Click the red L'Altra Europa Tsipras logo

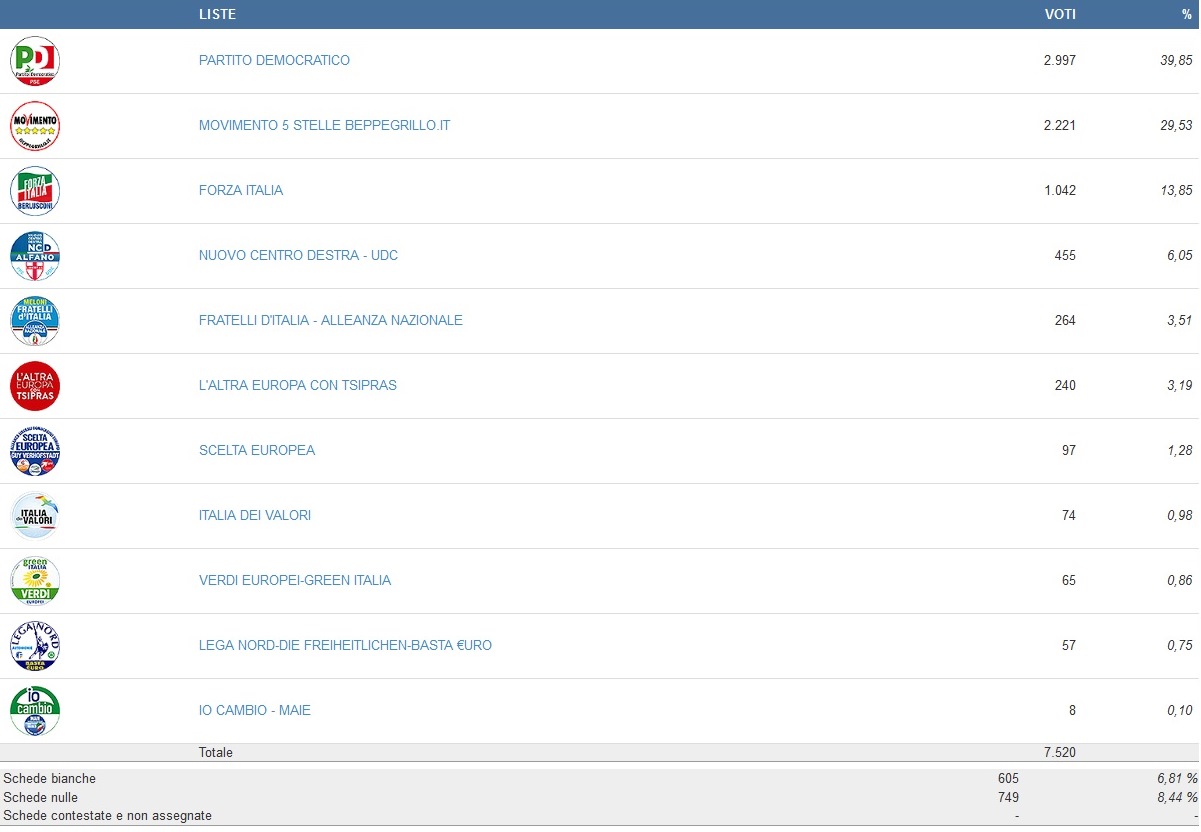coord(35,386)
